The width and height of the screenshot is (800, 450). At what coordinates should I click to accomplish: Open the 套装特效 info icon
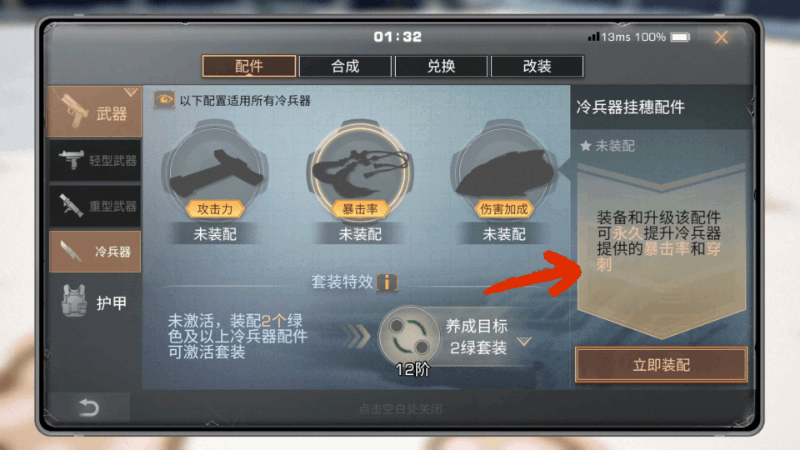click(x=387, y=282)
